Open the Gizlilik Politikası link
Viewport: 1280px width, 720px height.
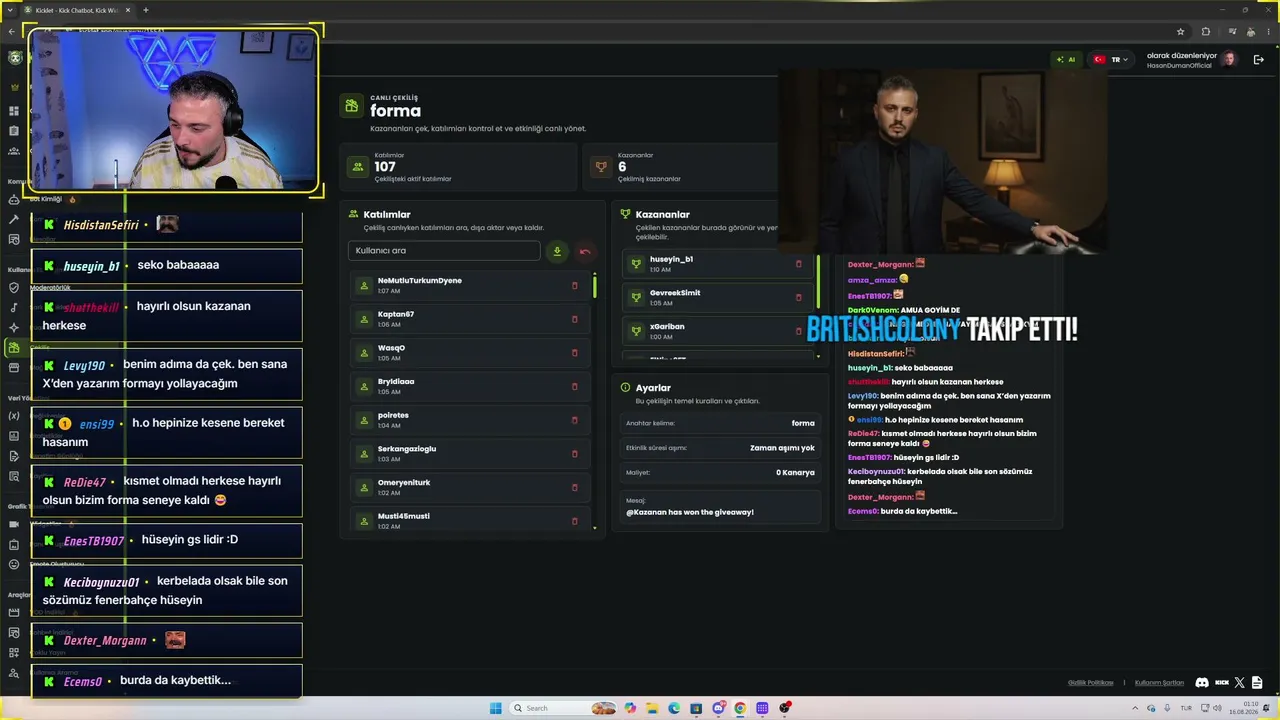coord(1090,683)
